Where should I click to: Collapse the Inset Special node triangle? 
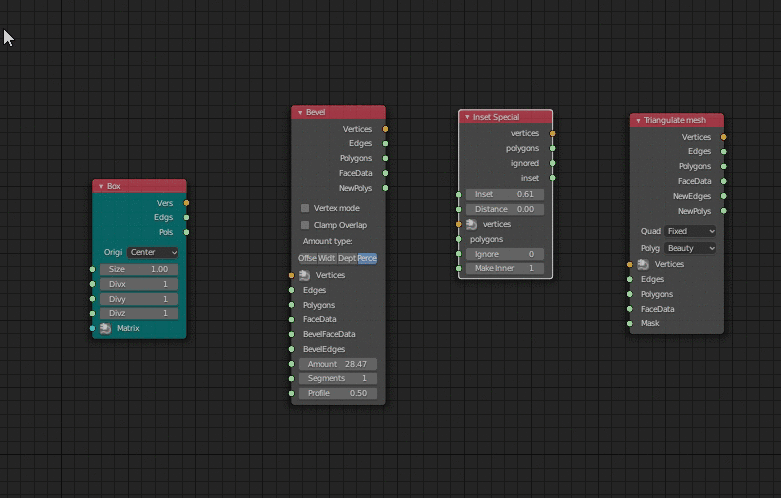467,117
